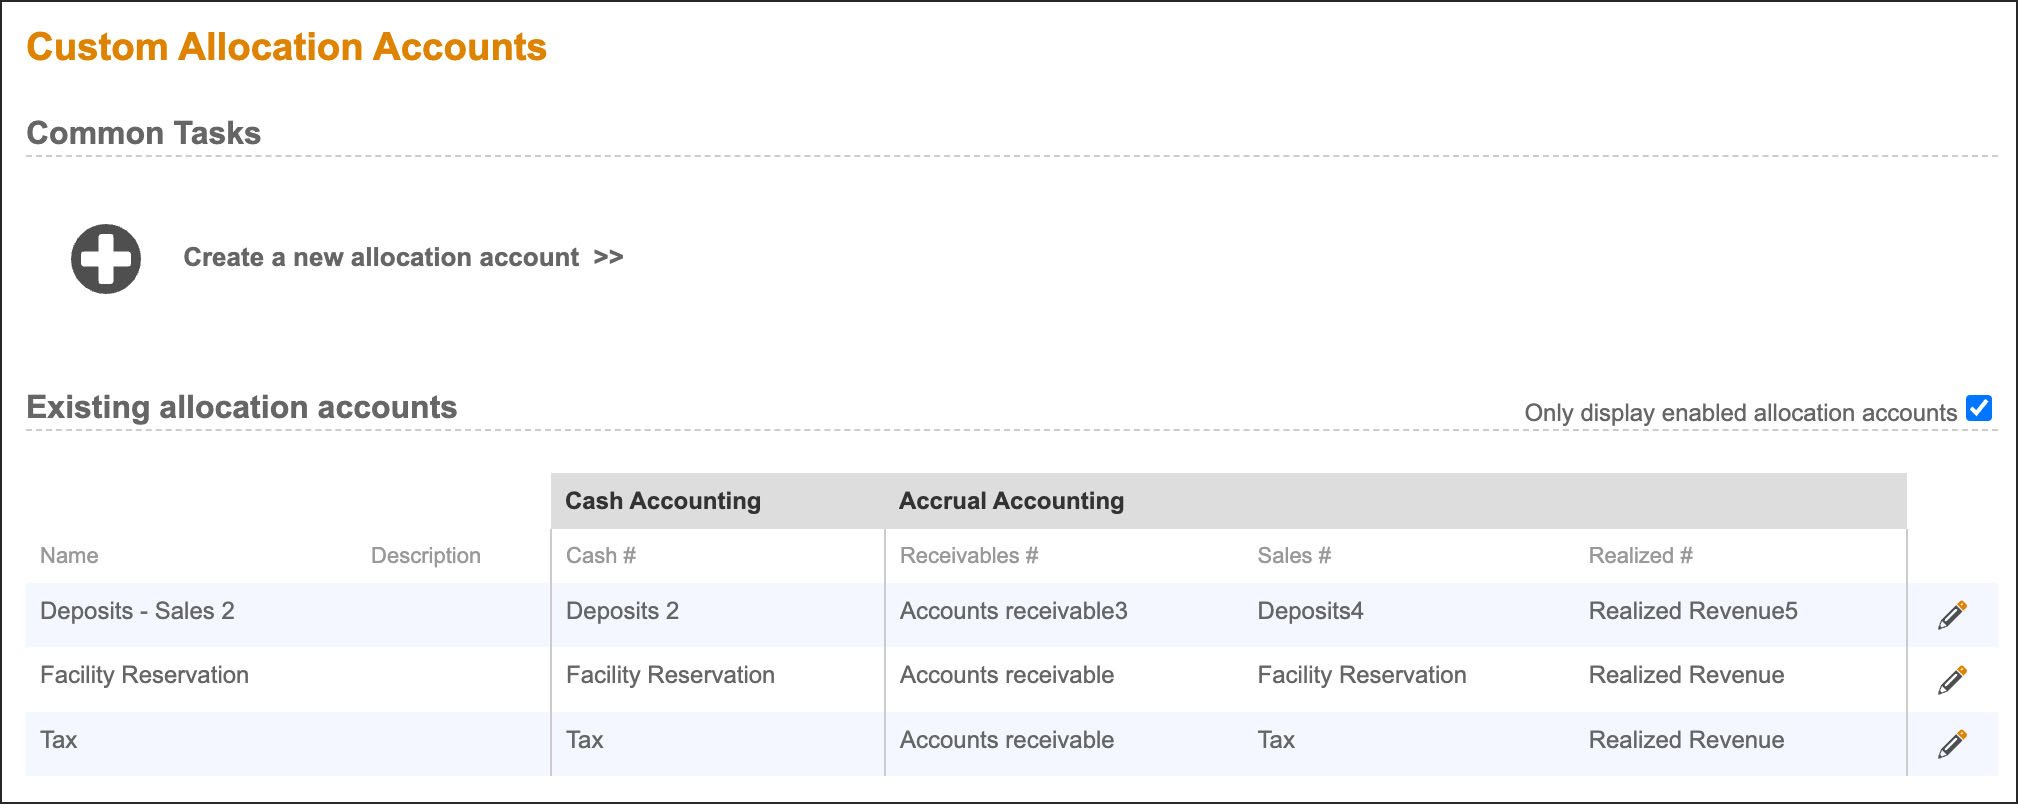Click the Sales # column header
This screenshot has width=2018, height=804.
pos(1294,556)
